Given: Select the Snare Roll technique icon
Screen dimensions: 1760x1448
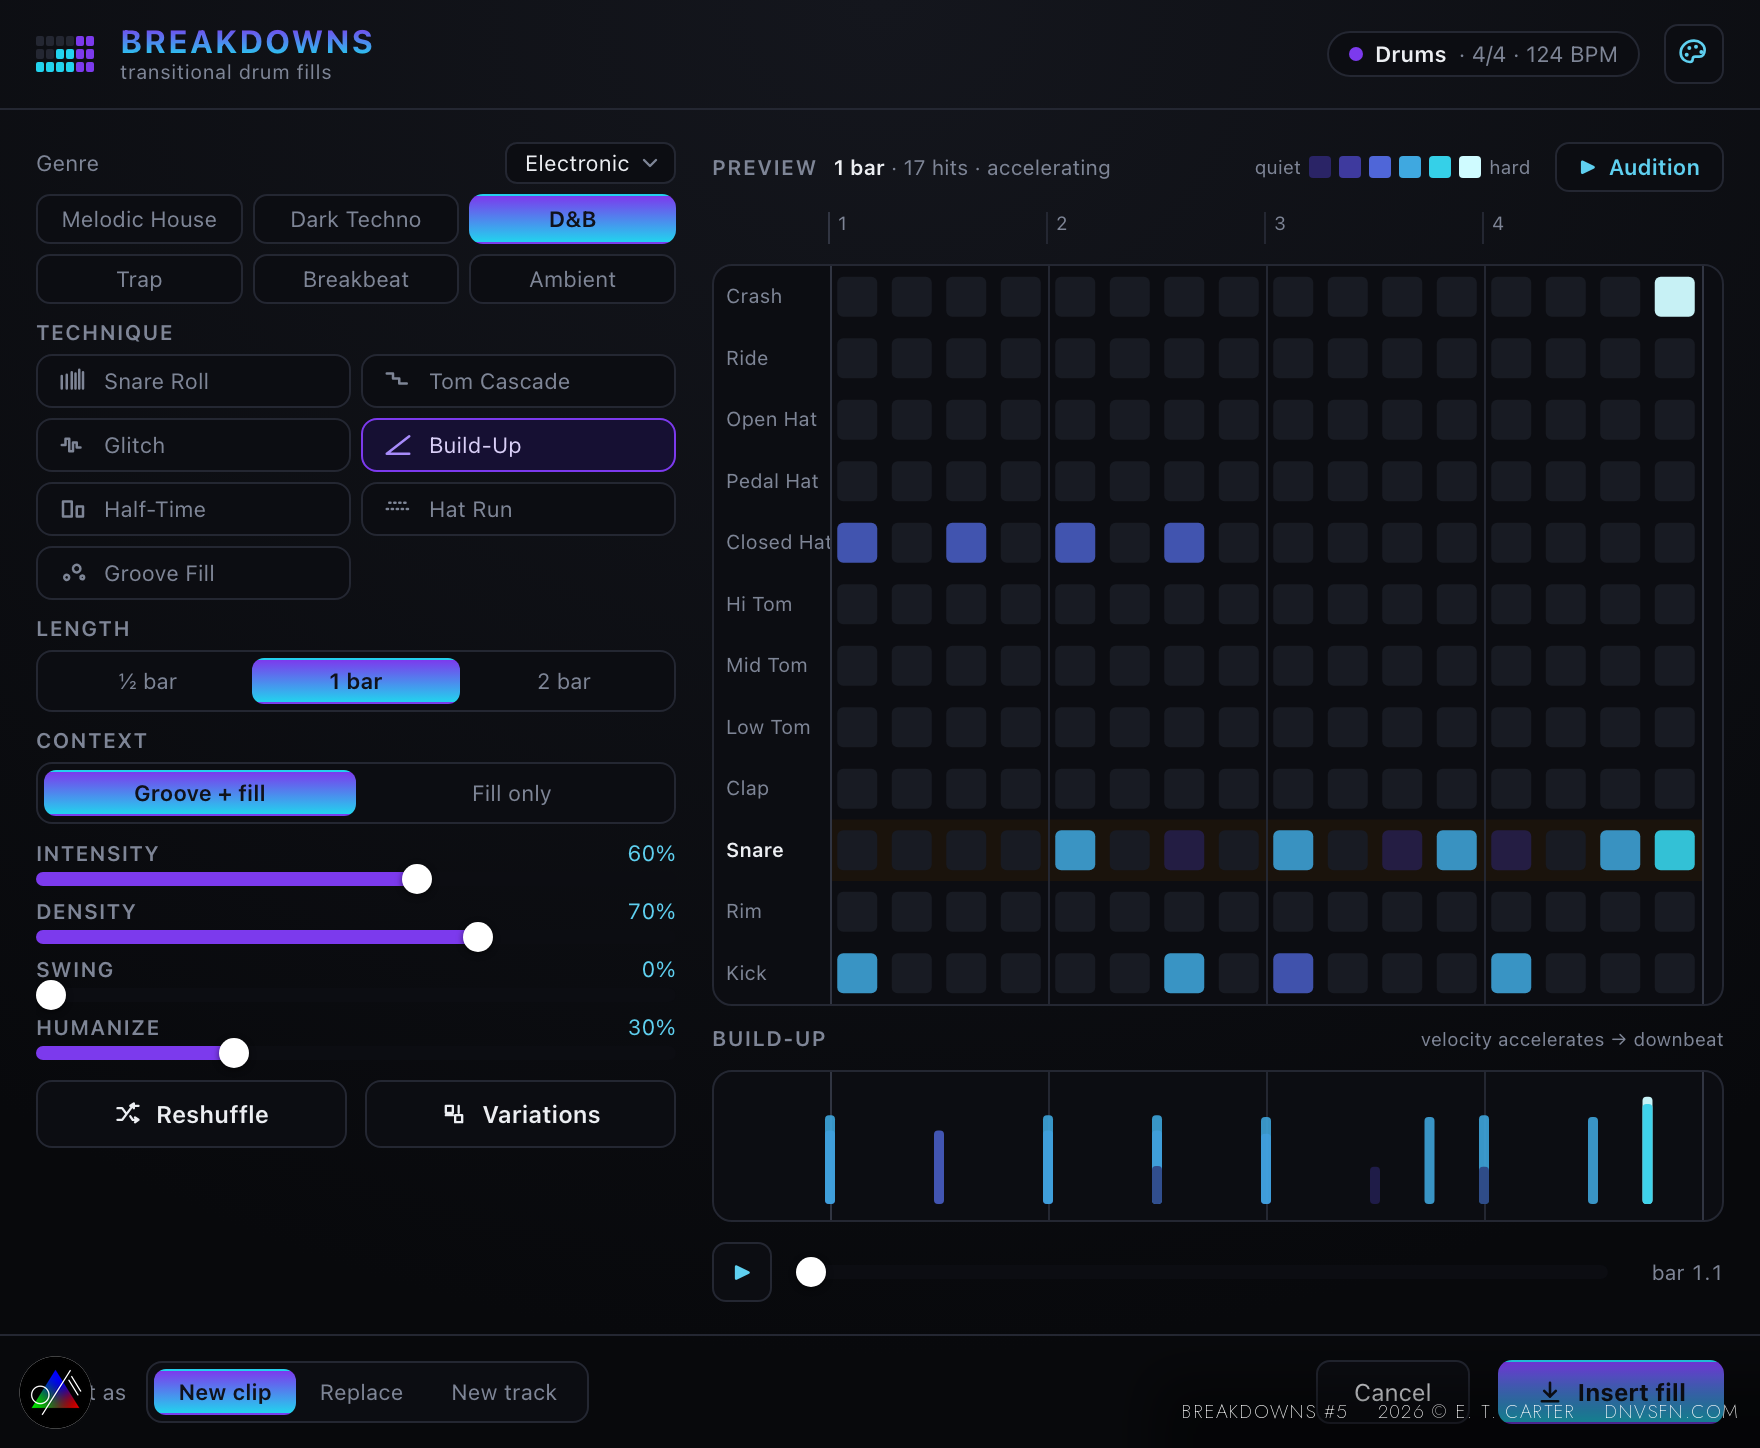Looking at the screenshot, I should pos(72,381).
